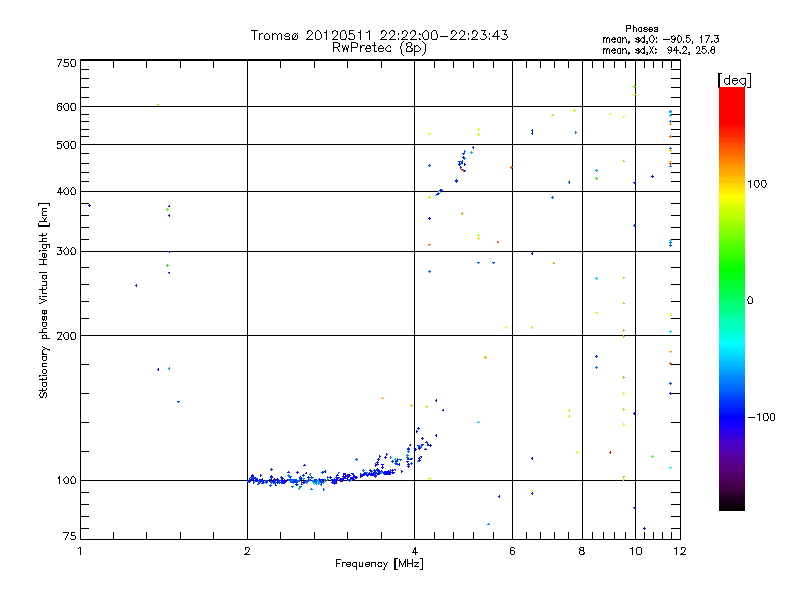The height and width of the screenshot is (600, 800).
Task: Click the y-axis tick label '75'
Action: 70,536
